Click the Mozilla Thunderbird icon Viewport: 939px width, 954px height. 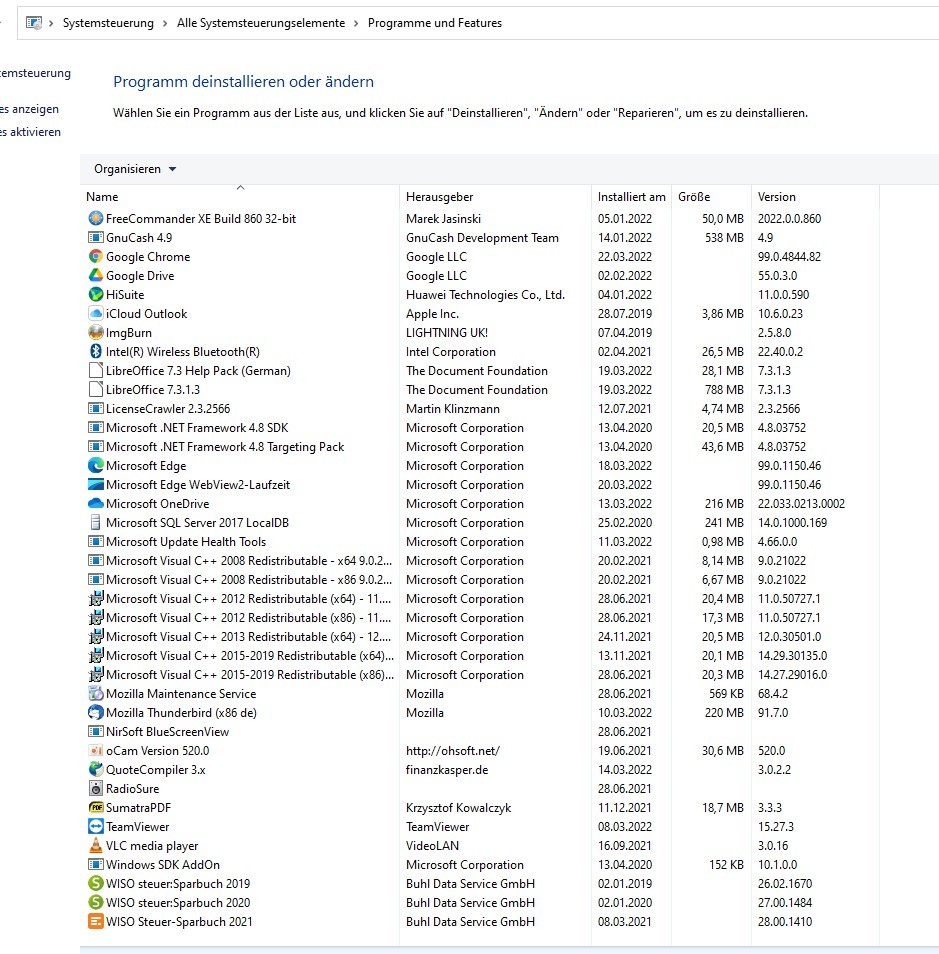[x=96, y=712]
